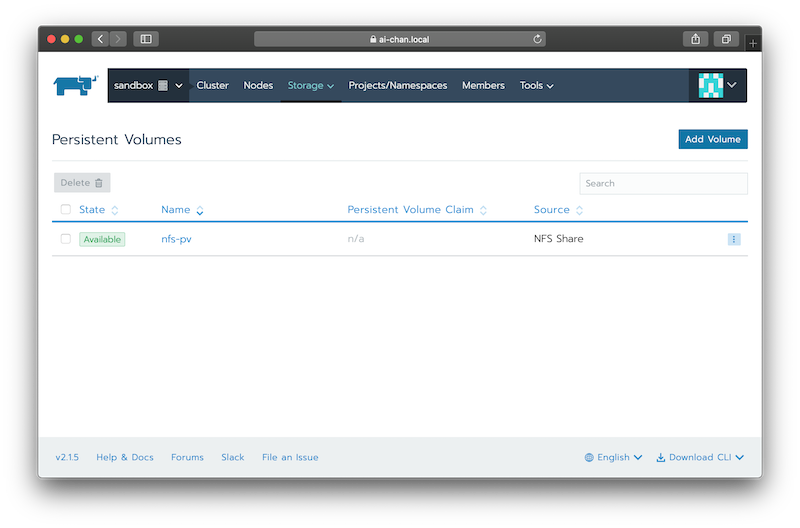Focus the Search input field
800x528 pixels.
(663, 183)
